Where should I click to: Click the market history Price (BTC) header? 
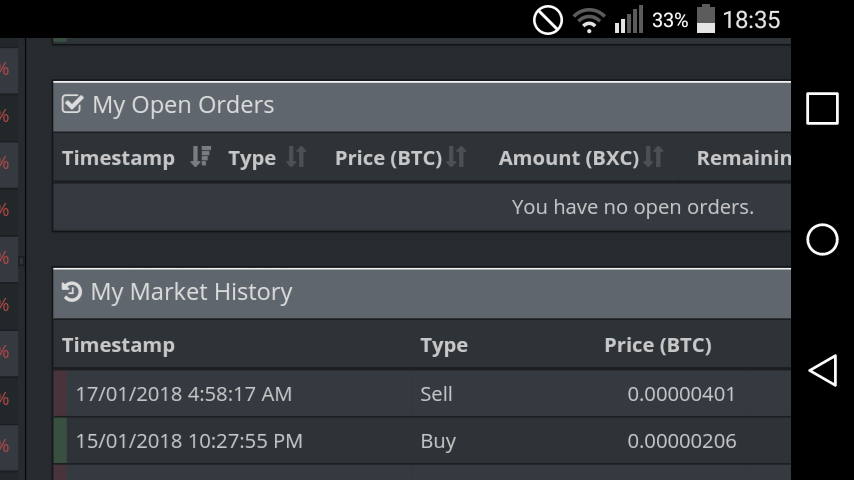[657, 345]
